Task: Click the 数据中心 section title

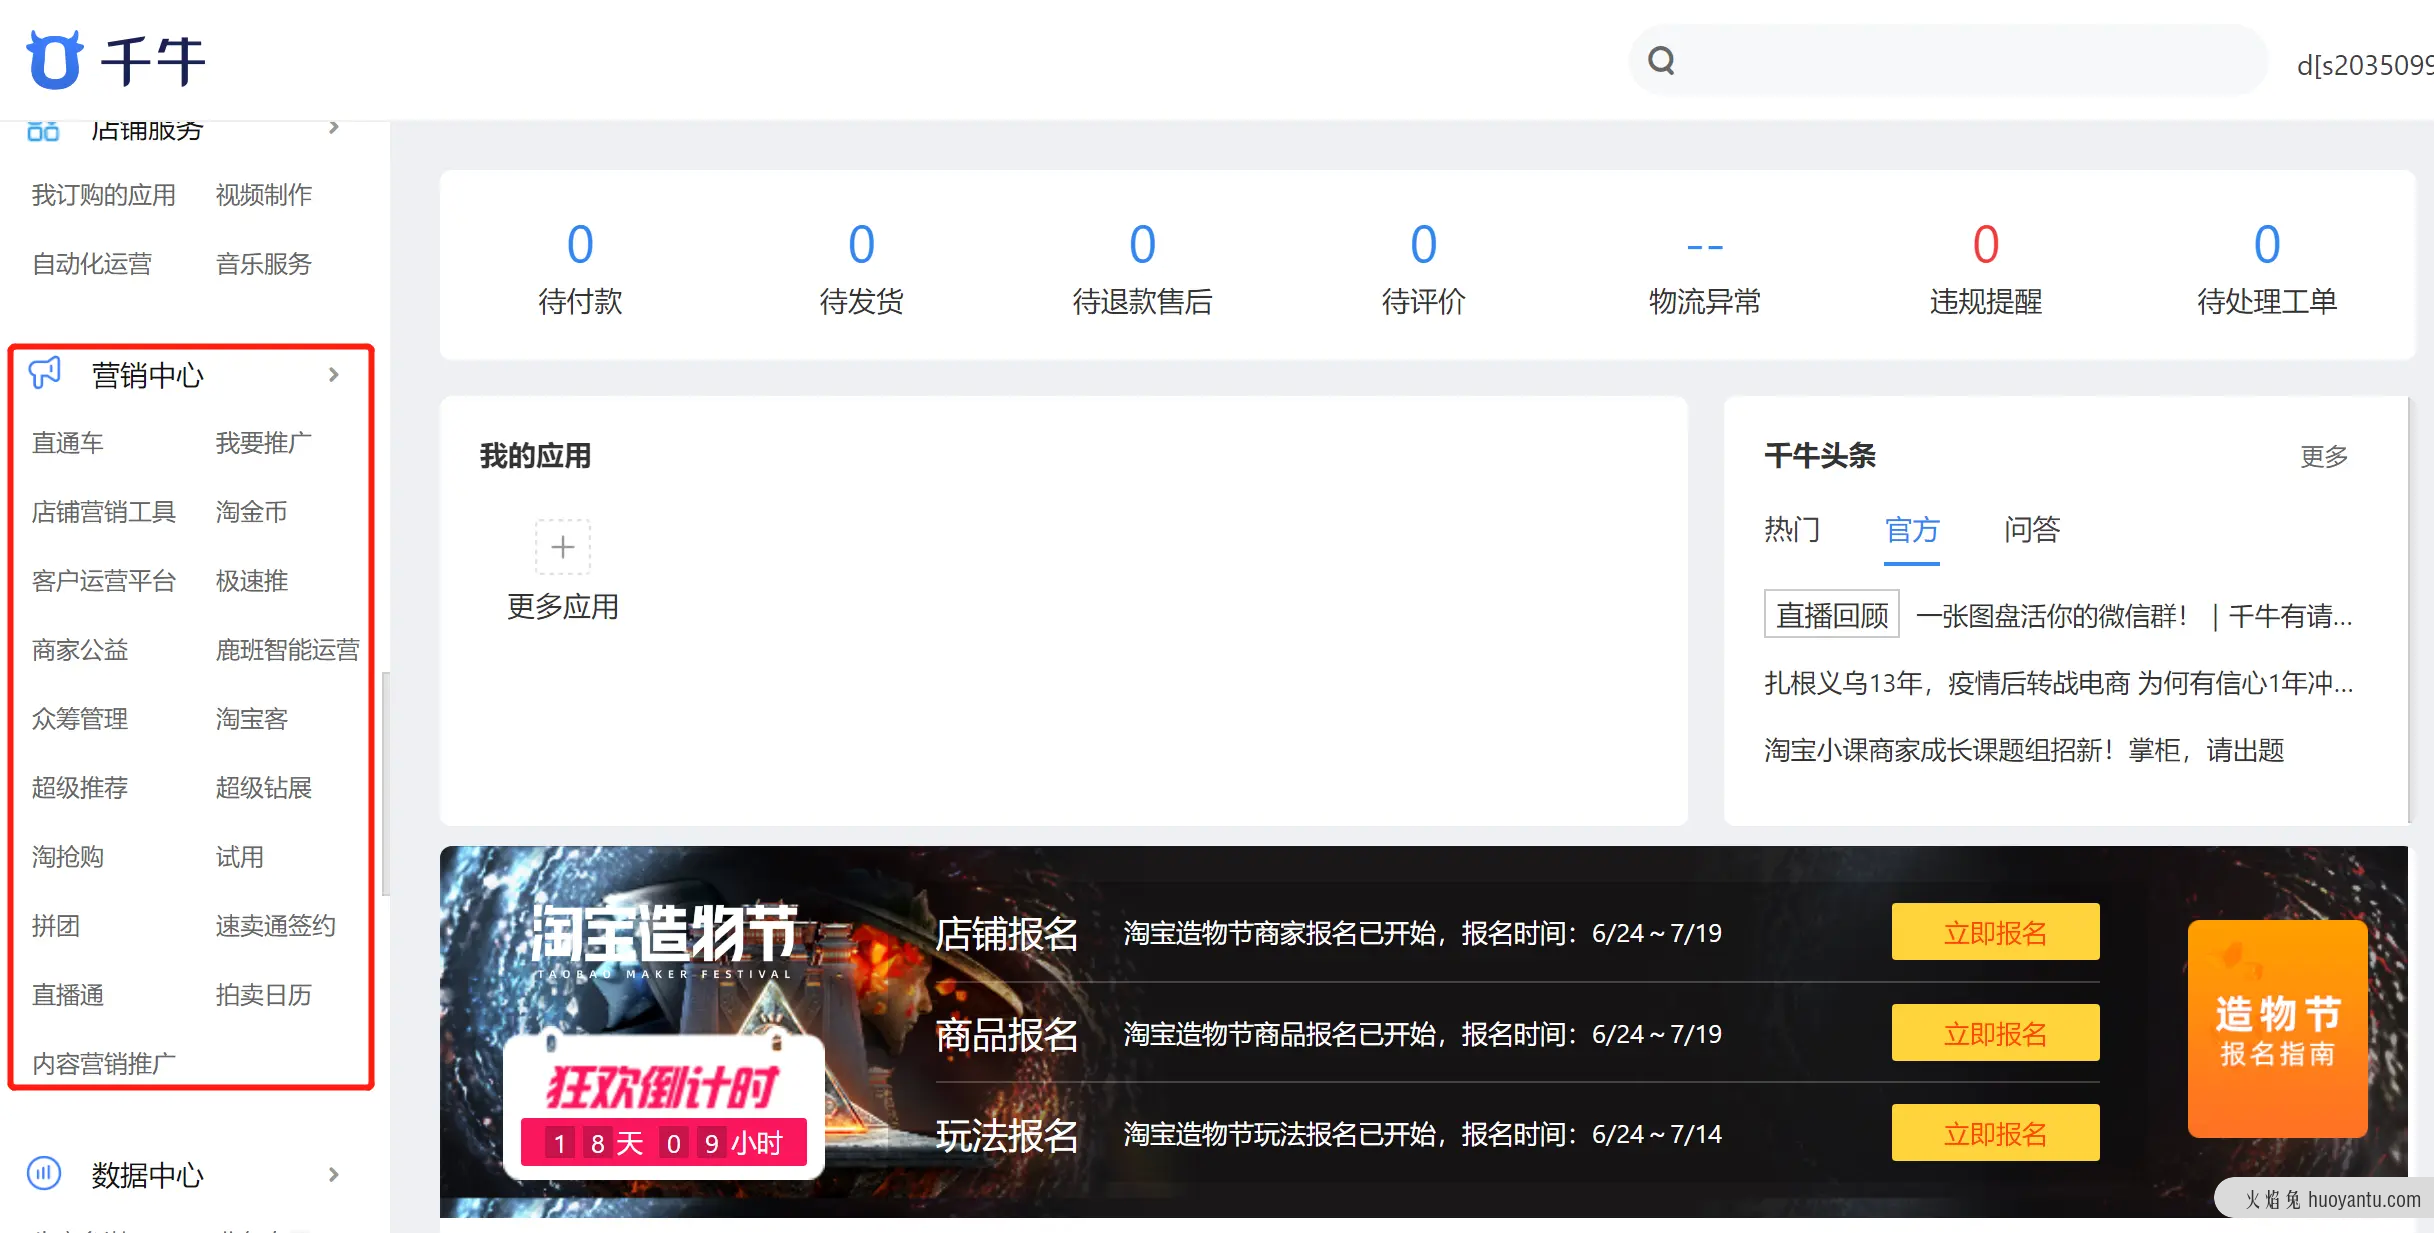Action: (x=148, y=1174)
